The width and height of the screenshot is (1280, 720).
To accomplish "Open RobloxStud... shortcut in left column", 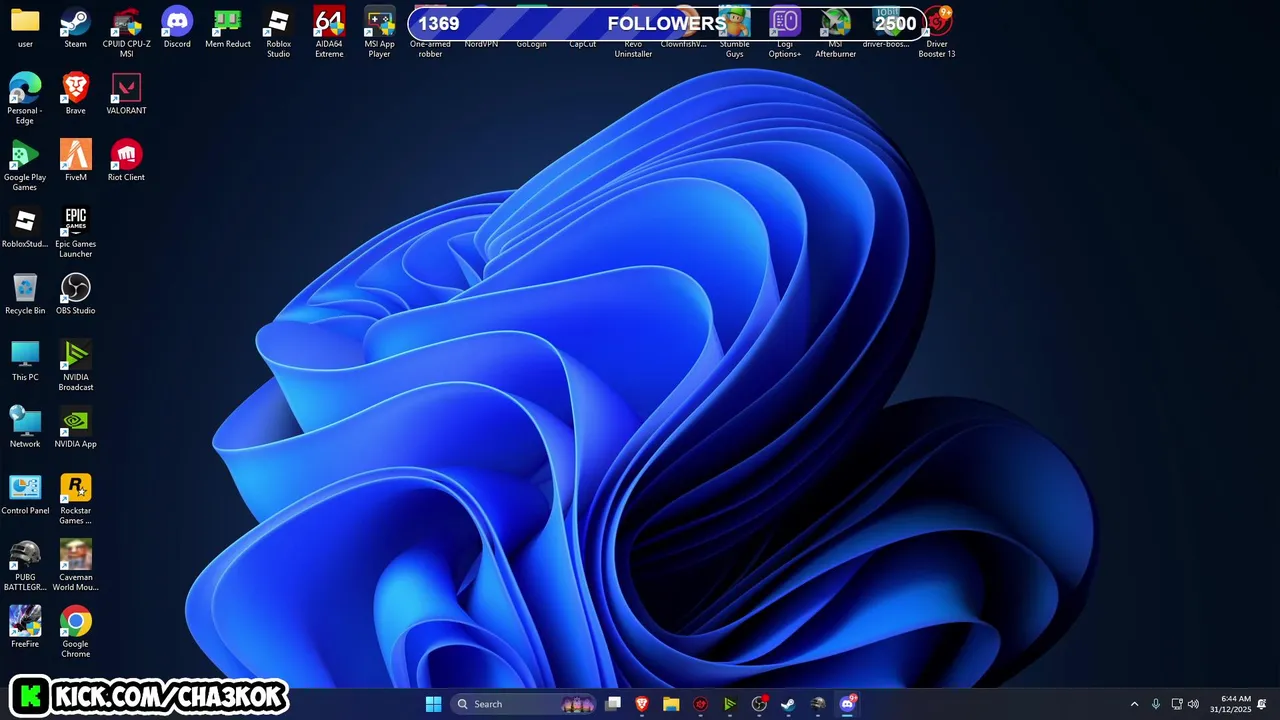I will (25, 221).
